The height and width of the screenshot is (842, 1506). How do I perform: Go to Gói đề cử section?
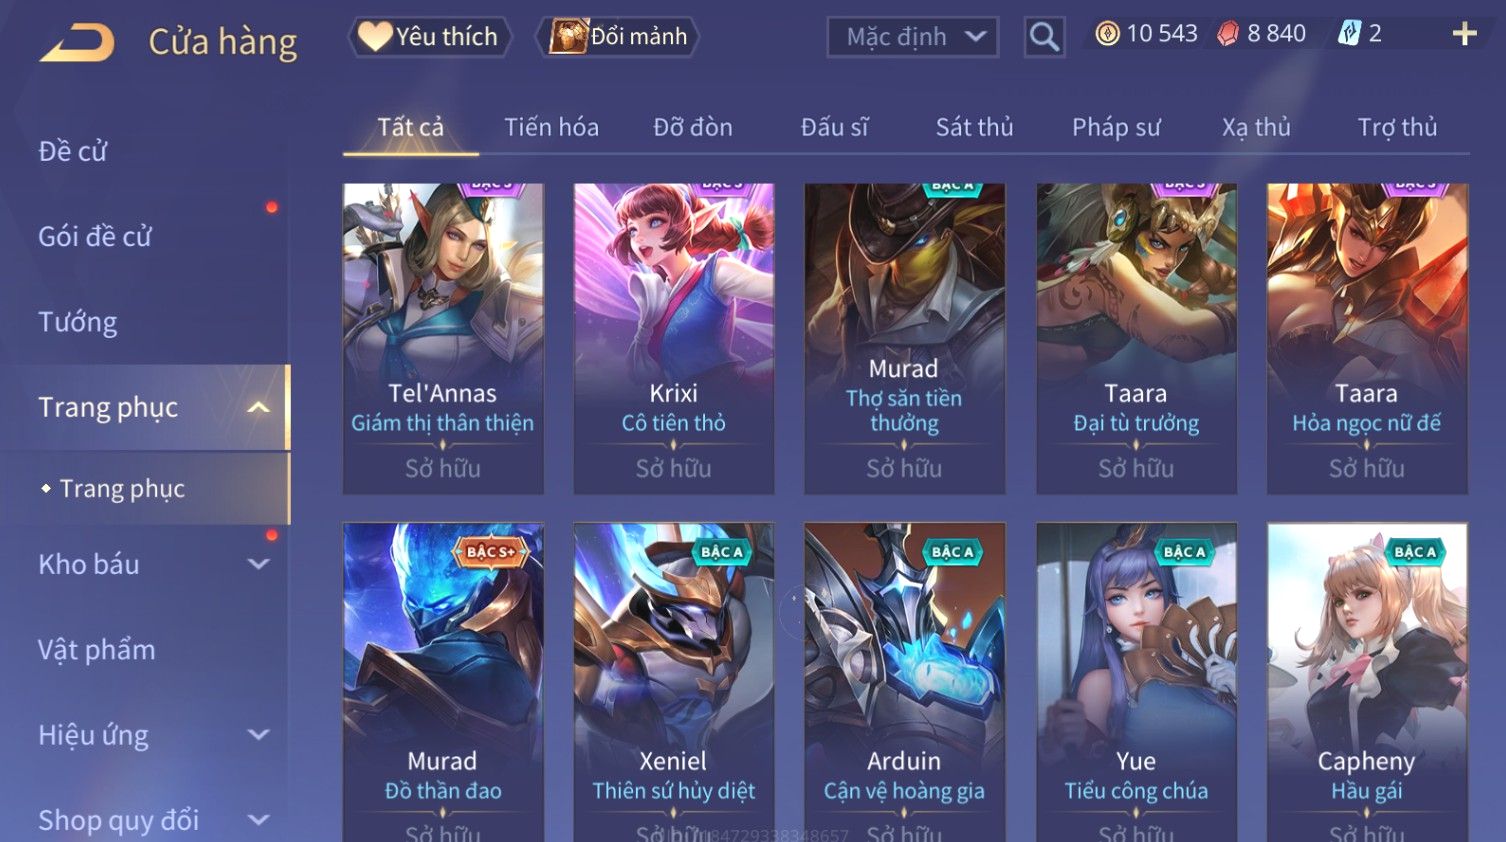tap(95, 236)
